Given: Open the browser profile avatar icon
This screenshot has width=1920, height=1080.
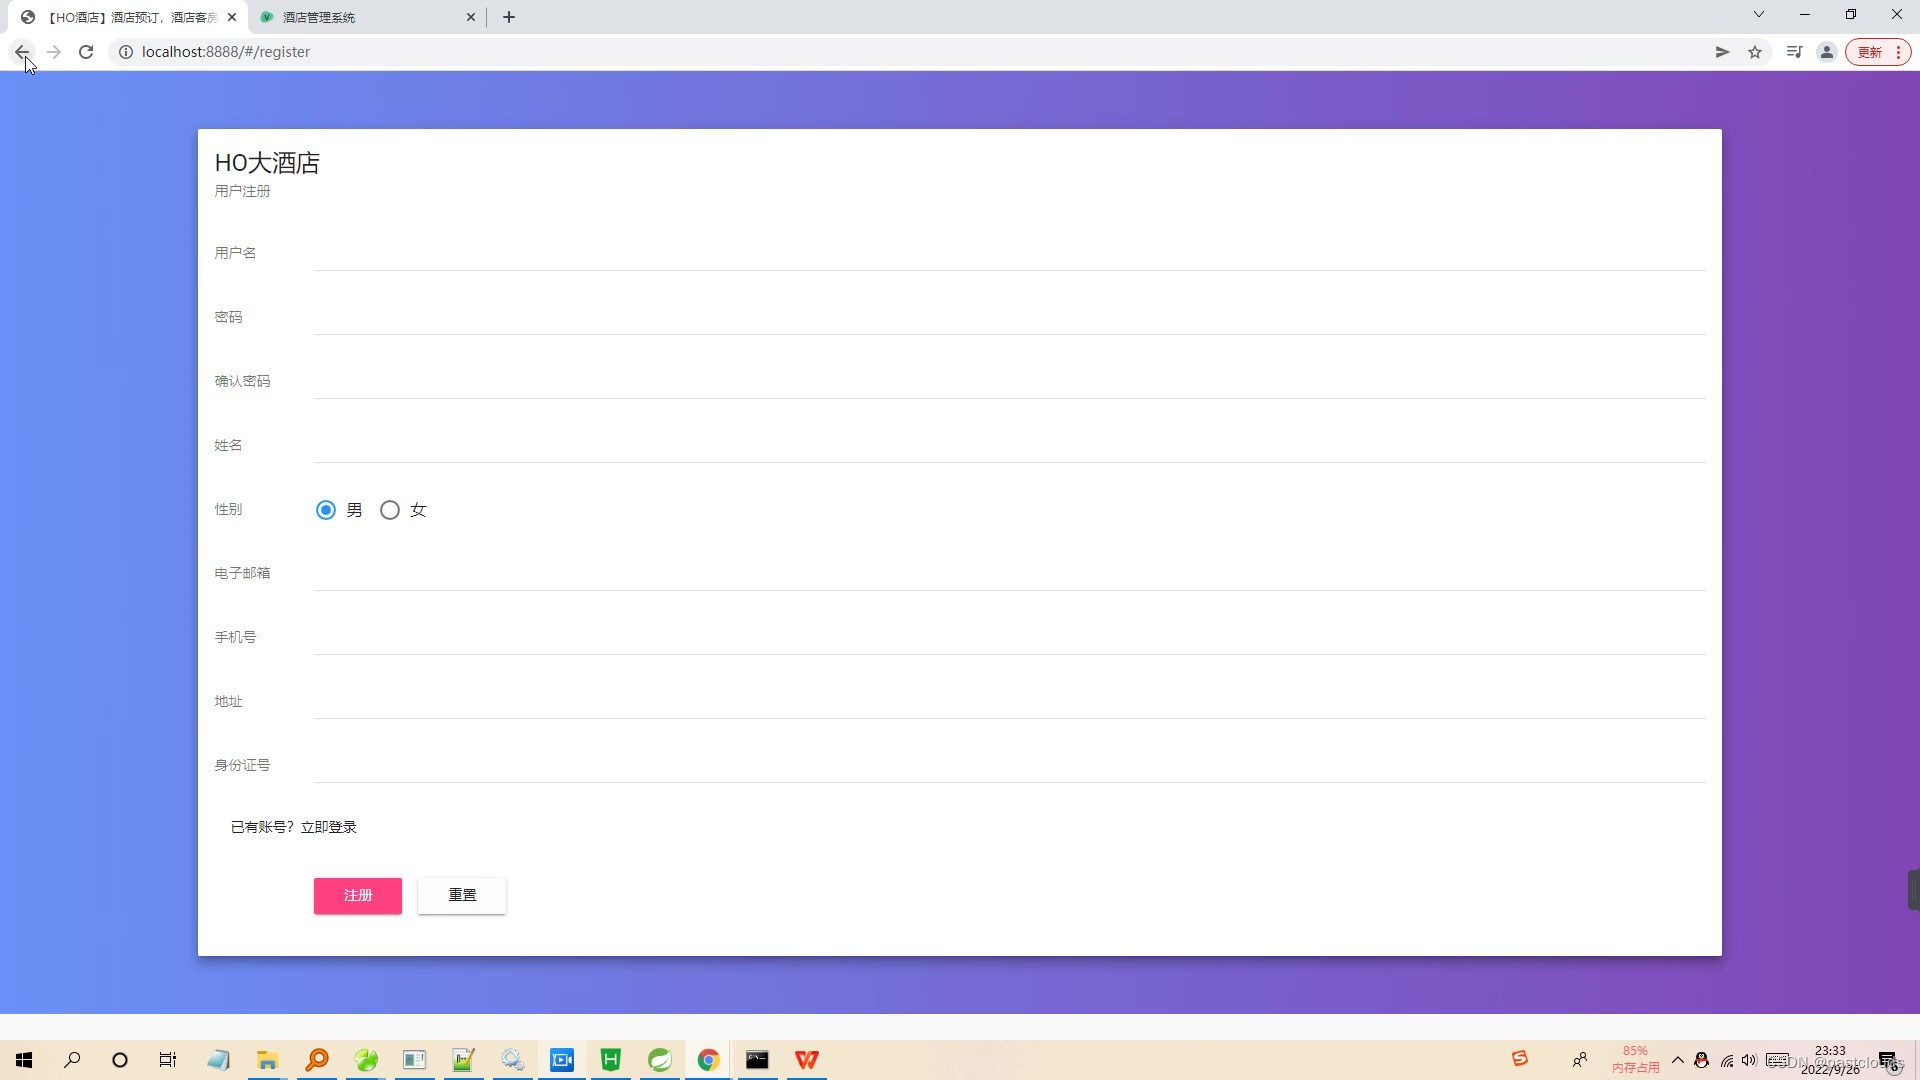Looking at the screenshot, I should [1826, 52].
